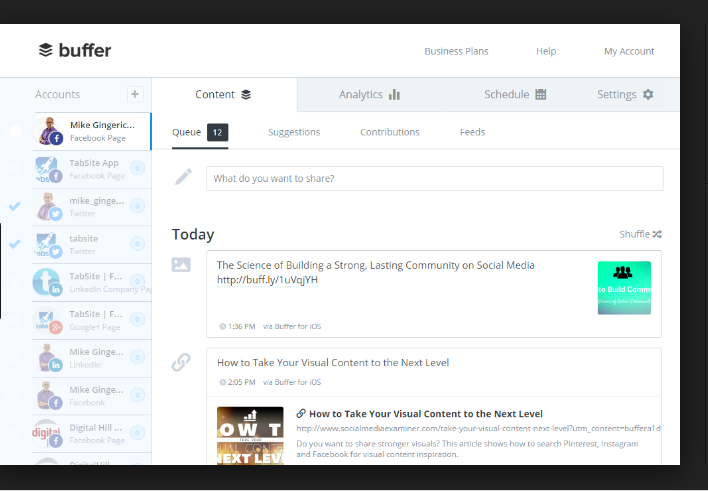Click Shuffle to reorder the queue
The image size is (708, 491).
point(640,234)
